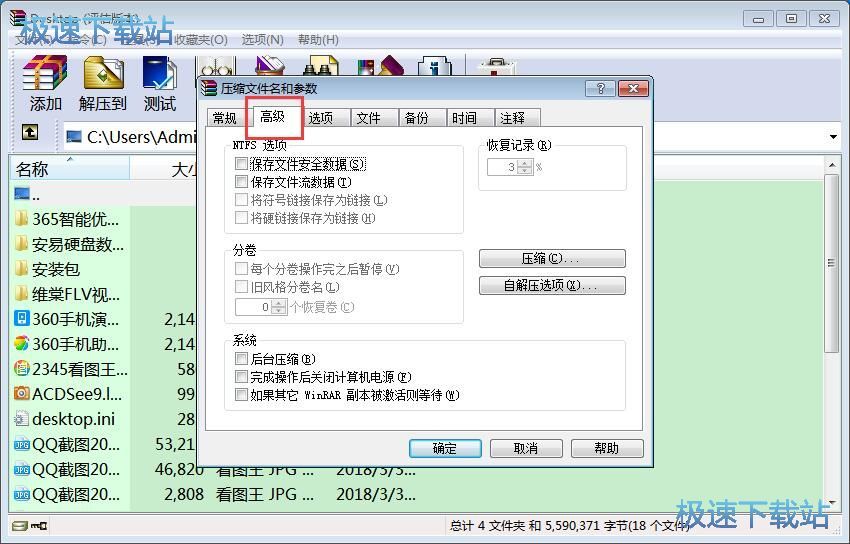Screen dimensions: 850x544
Task: Click the 取消 button
Action: point(526,448)
